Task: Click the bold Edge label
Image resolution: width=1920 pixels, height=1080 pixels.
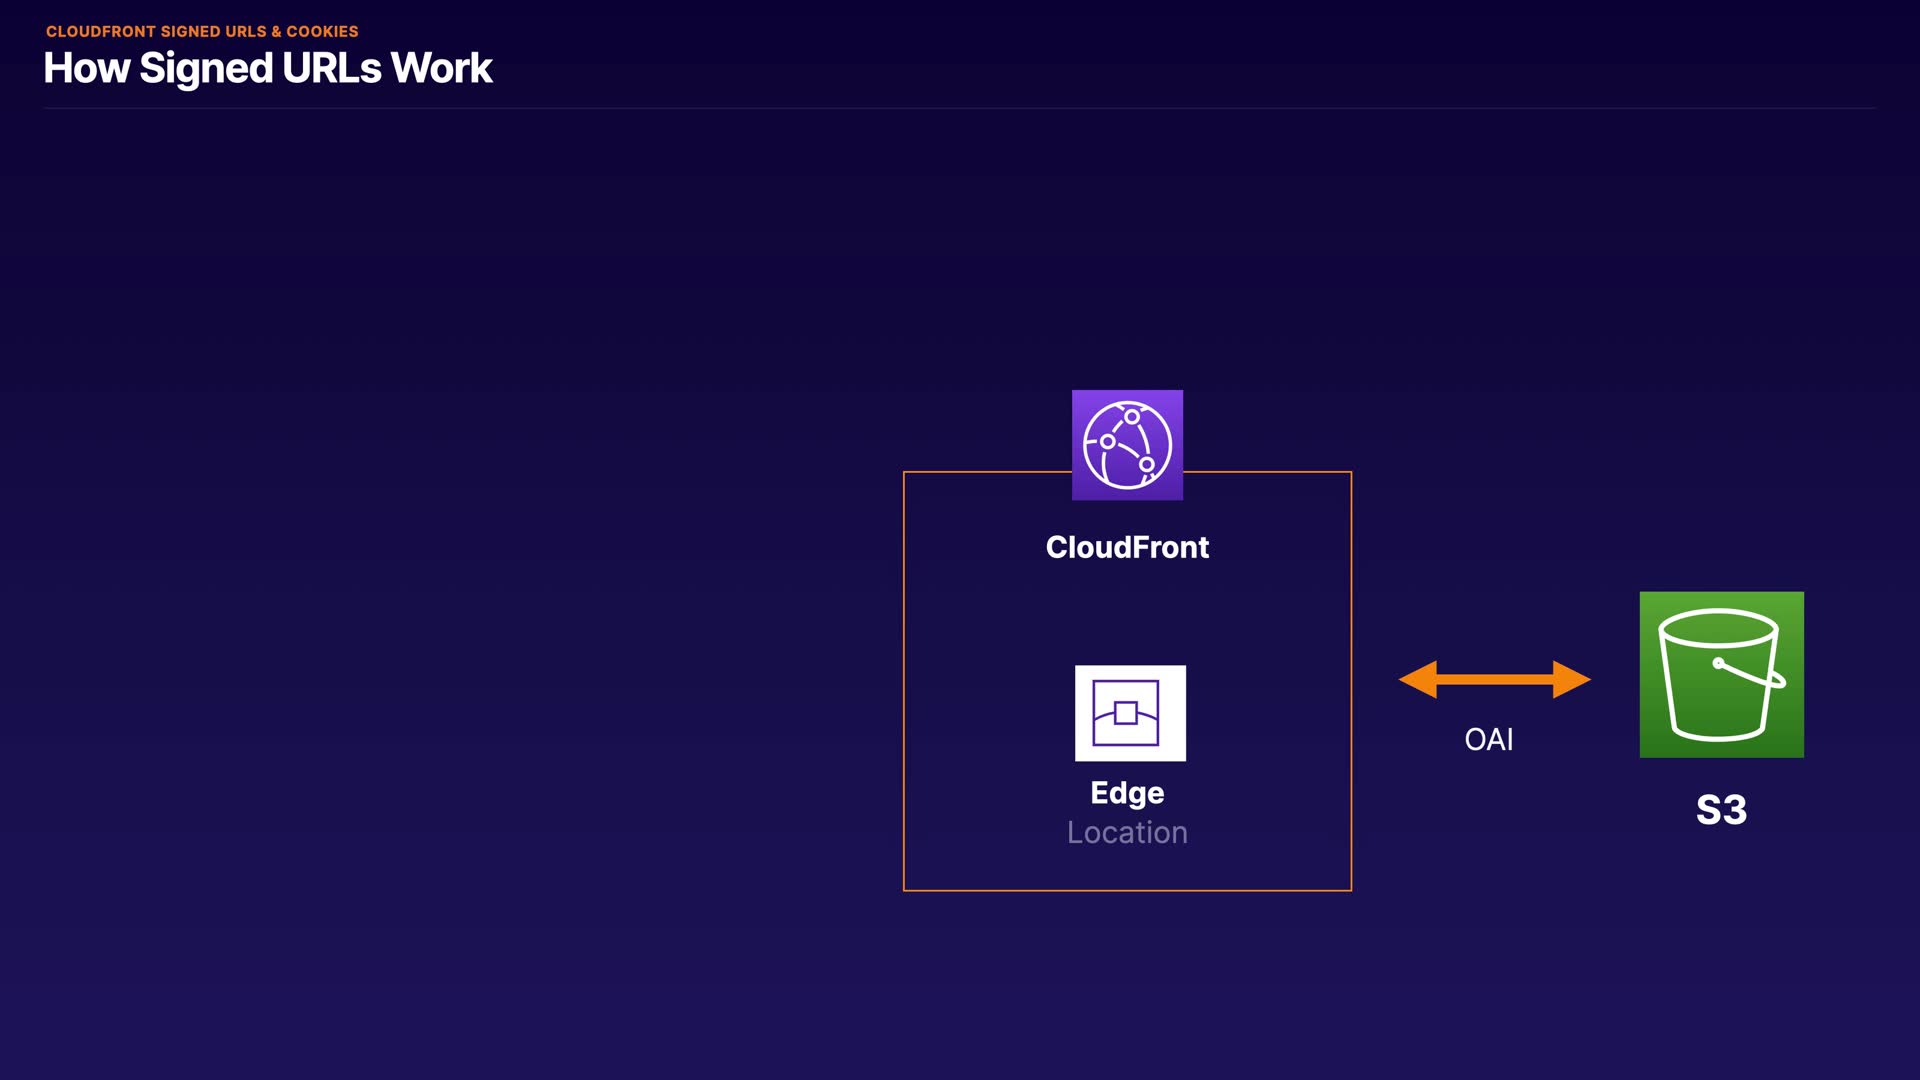Action: pos(1127,792)
